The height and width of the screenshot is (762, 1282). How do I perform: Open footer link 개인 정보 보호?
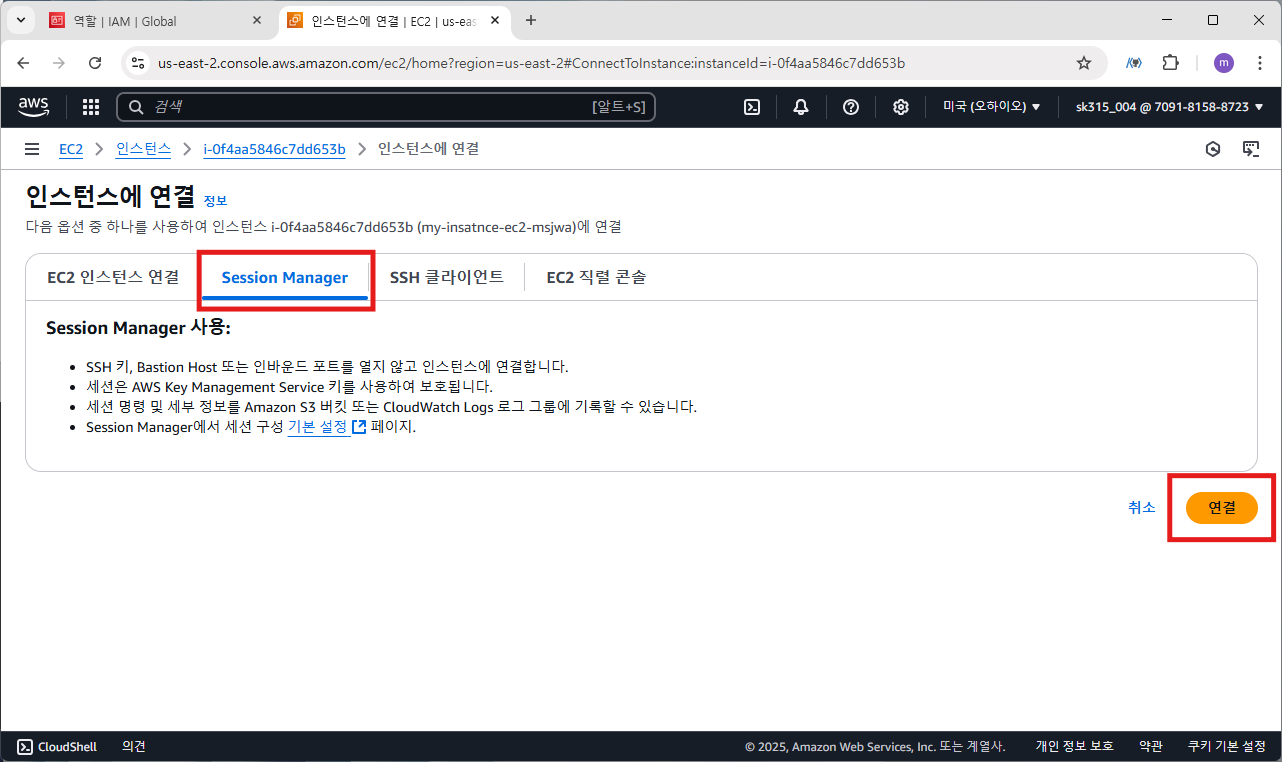(1075, 746)
